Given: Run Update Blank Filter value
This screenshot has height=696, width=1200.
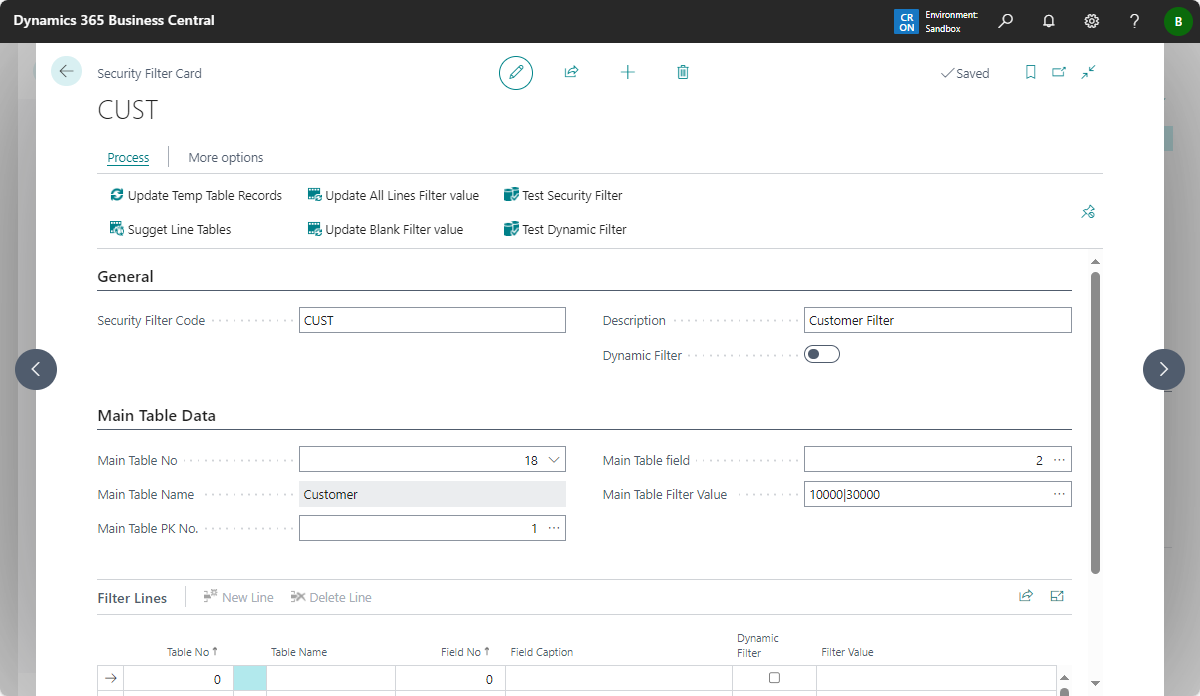Looking at the screenshot, I should coord(385,229).
